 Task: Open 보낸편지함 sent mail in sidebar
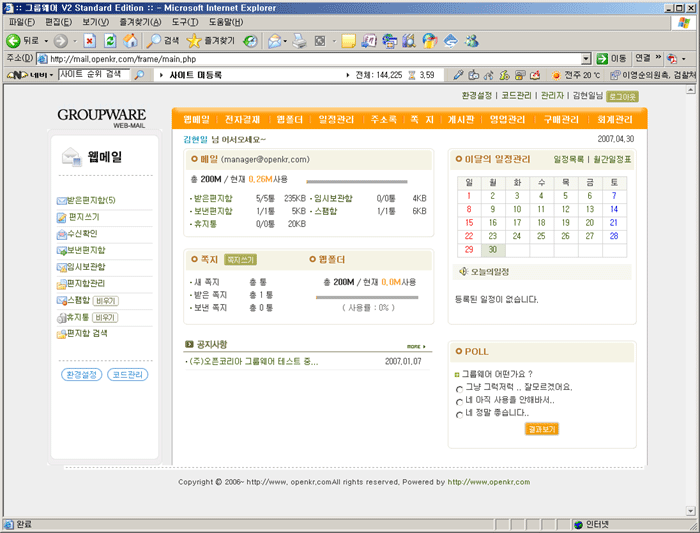86,250
